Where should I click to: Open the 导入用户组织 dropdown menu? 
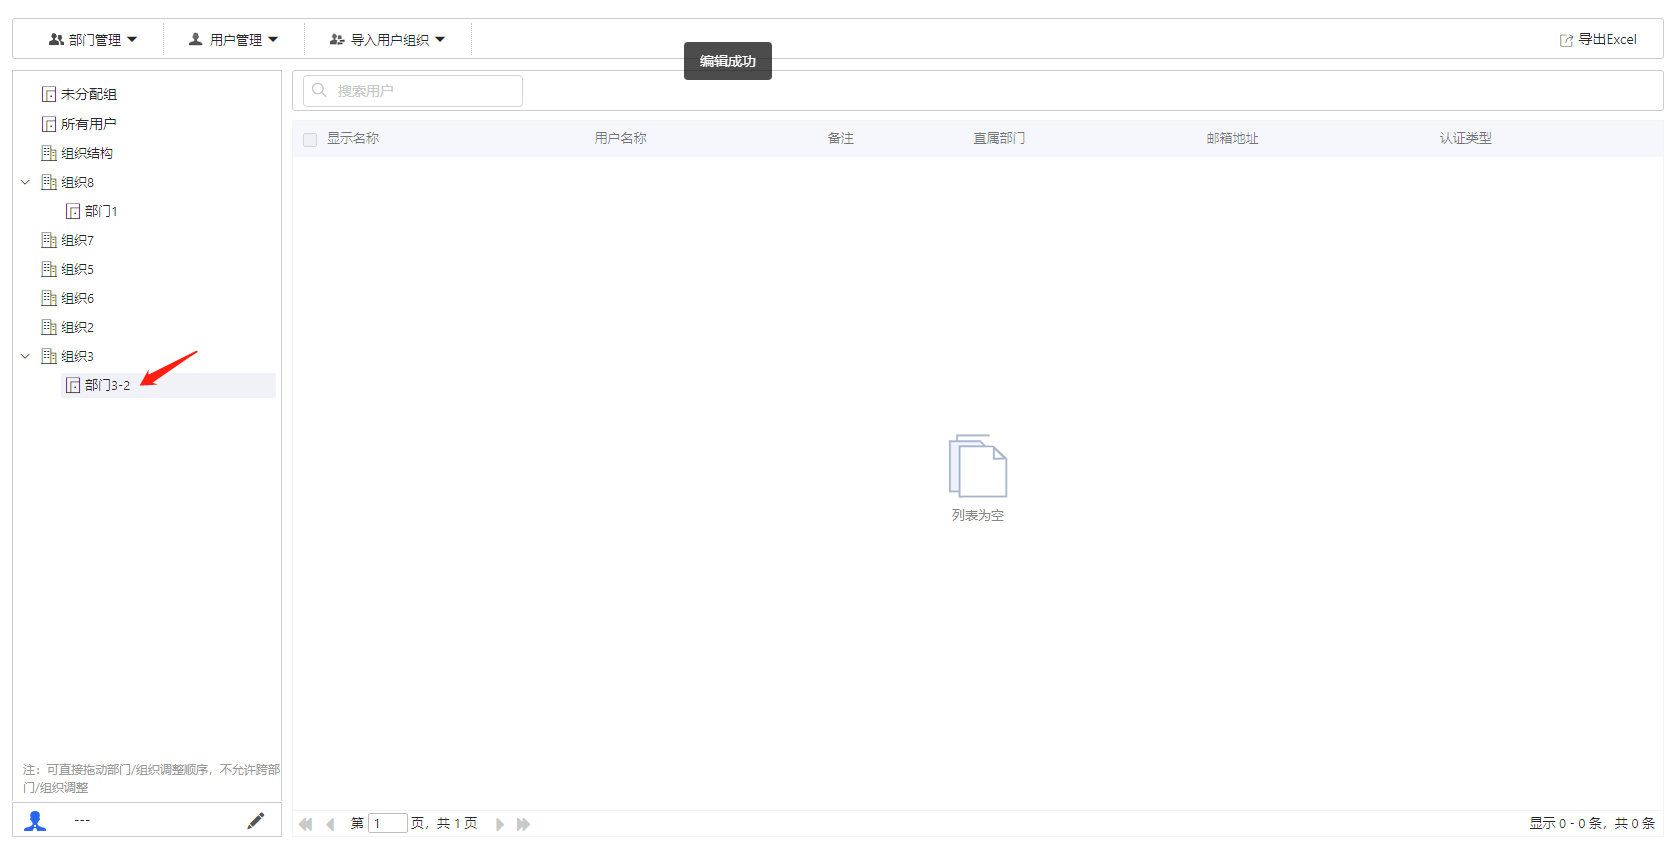coord(387,40)
